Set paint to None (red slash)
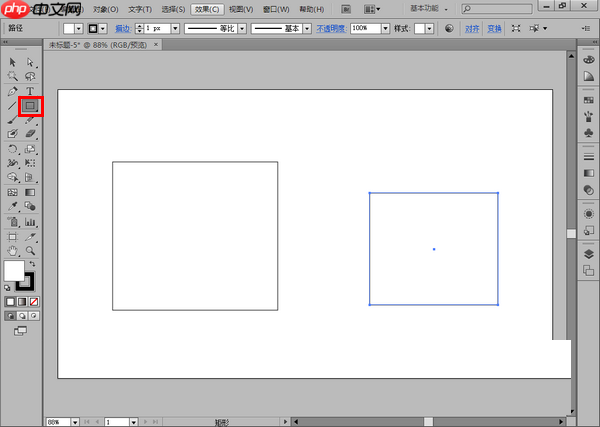This screenshot has height=427, width=600. [34, 300]
